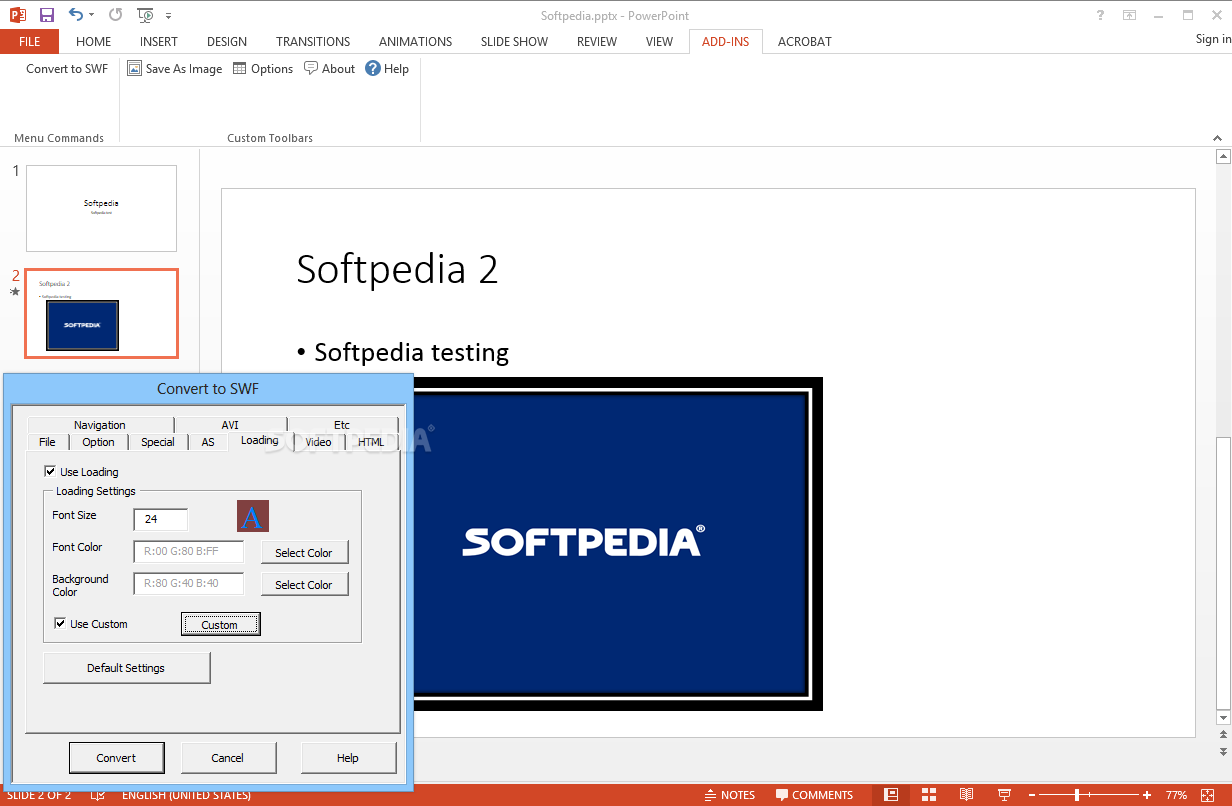Viewport: 1232px width, 806px height.
Task: Click the zoom out minus button
Action: [x=1034, y=795]
